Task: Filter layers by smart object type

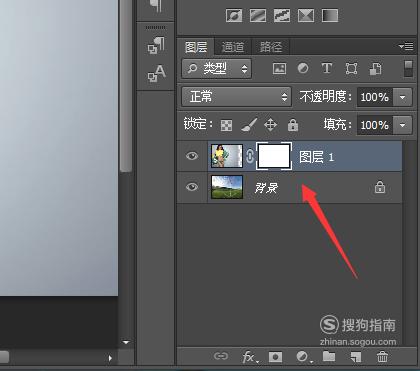Action: [376, 69]
